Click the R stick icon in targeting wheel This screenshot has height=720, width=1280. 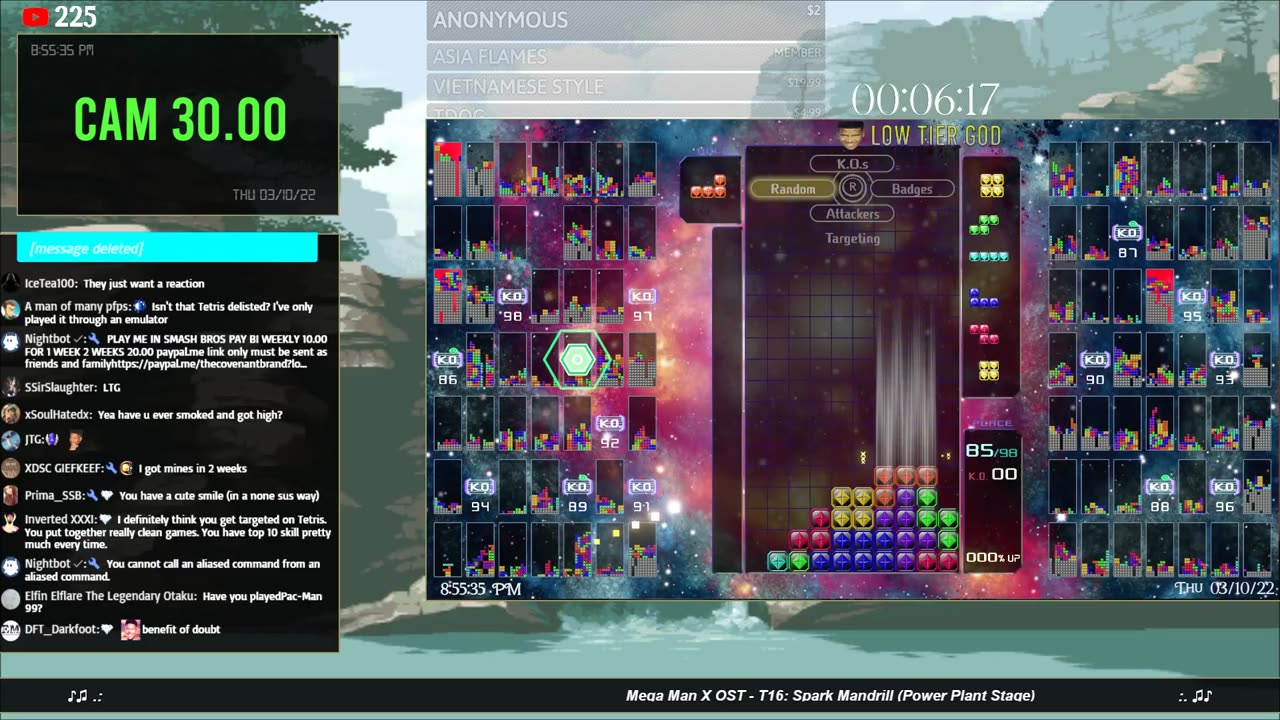point(852,187)
